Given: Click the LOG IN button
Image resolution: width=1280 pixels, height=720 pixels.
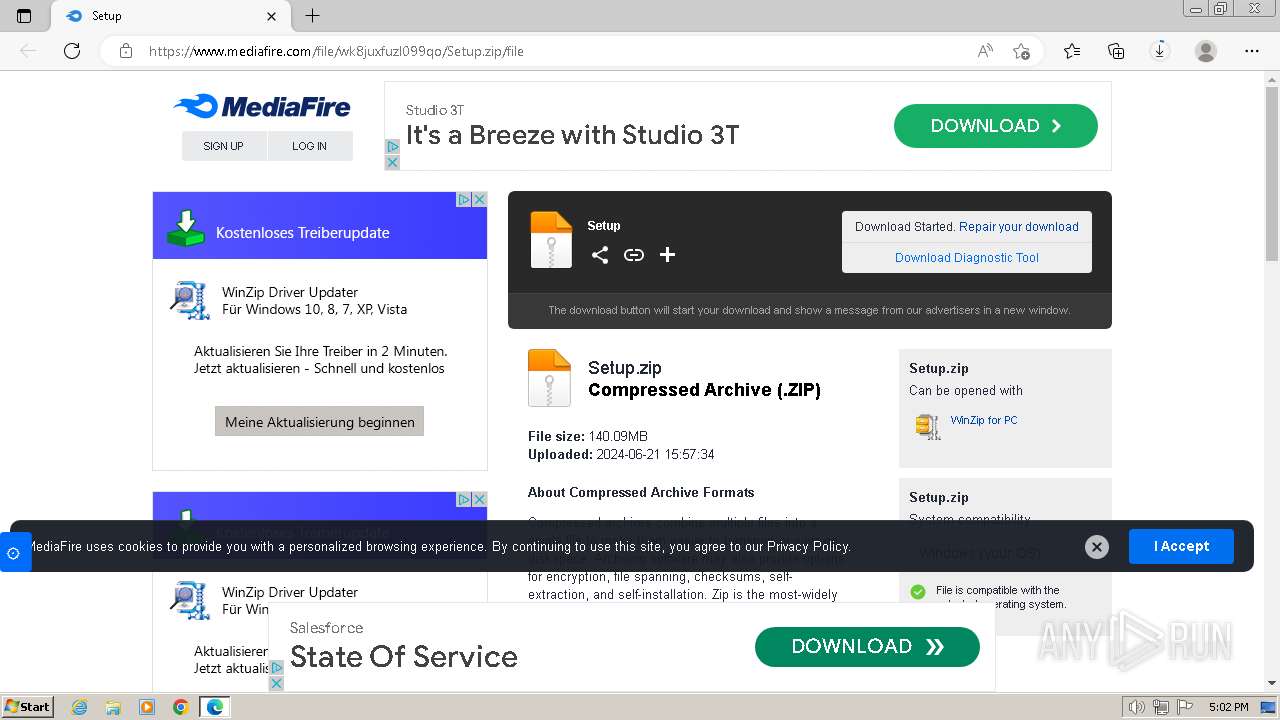Looking at the screenshot, I should click(309, 146).
